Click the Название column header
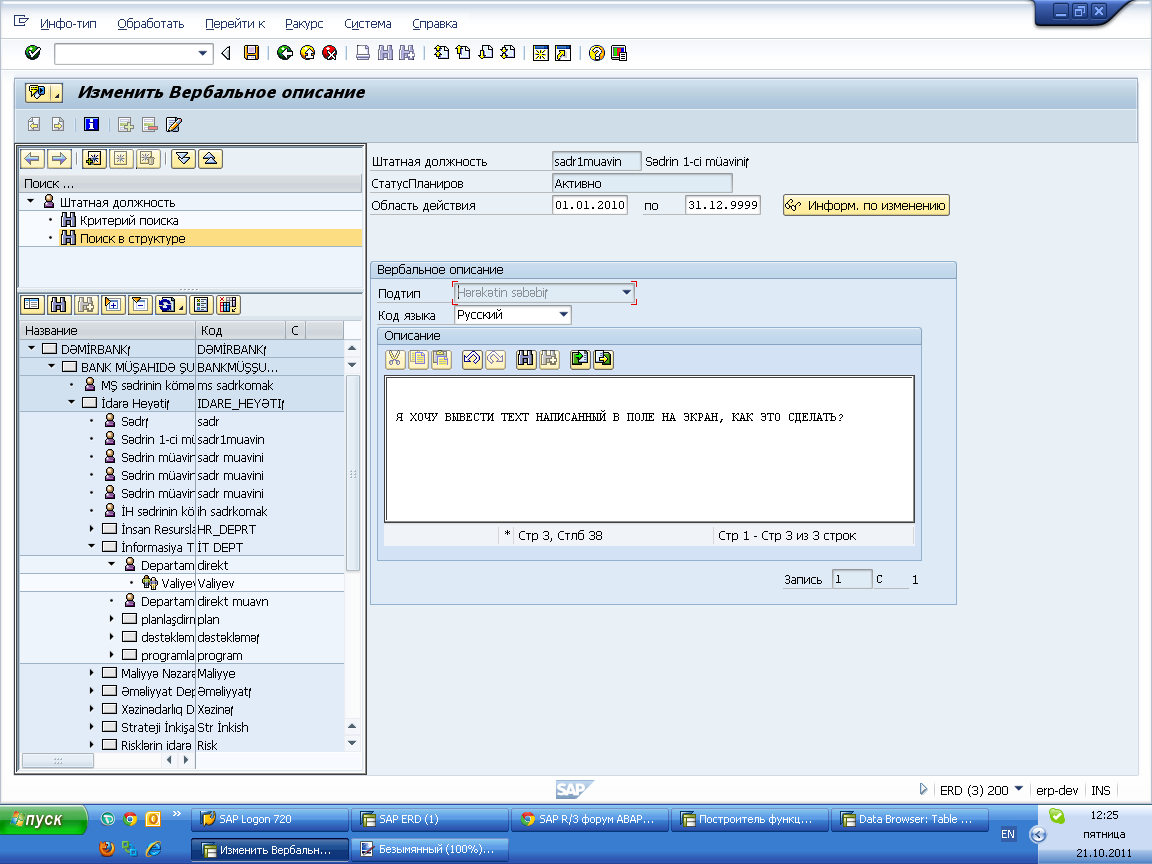This screenshot has width=1152, height=864. (107, 331)
